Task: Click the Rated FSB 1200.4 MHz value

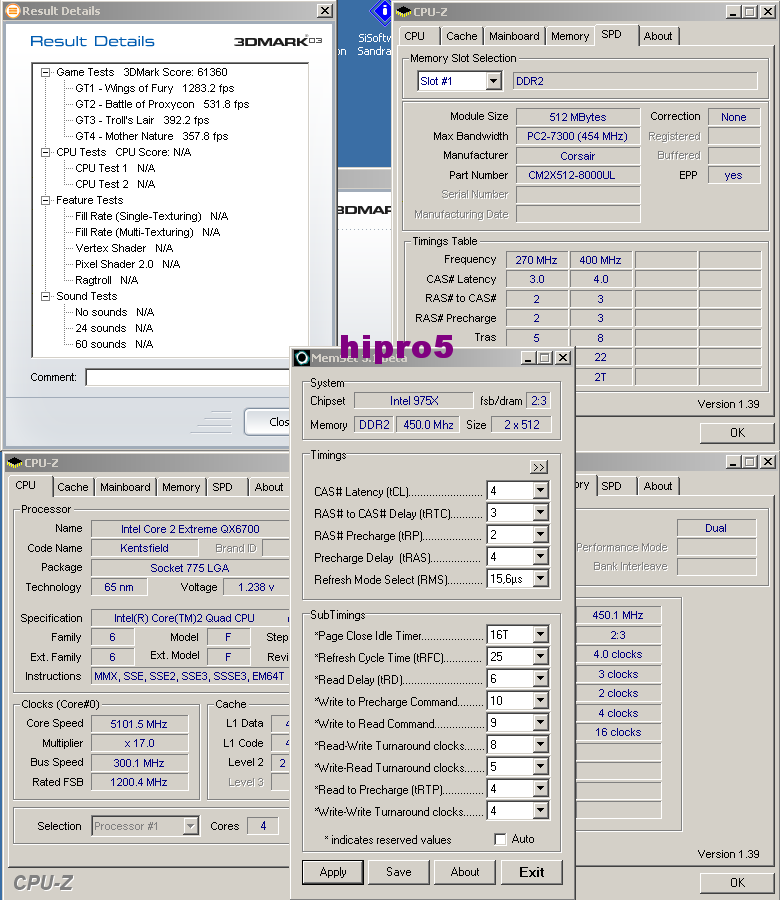Action: [139, 782]
